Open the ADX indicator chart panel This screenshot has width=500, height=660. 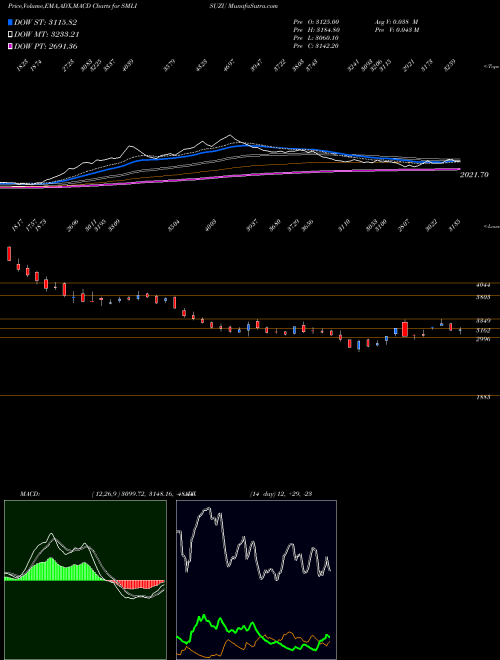click(x=256, y=580)
